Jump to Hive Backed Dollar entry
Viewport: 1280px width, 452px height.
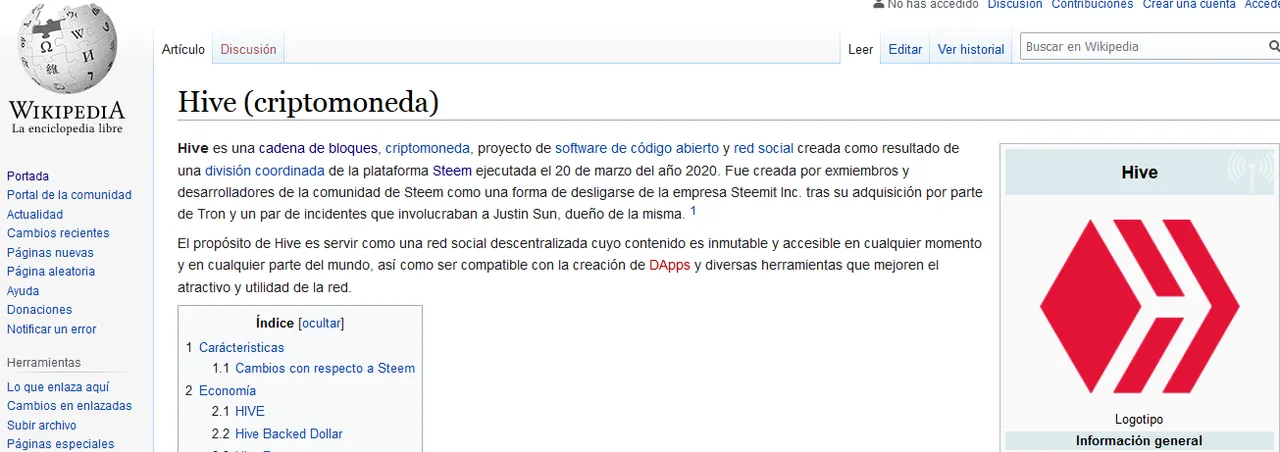[x=289, y=434]
